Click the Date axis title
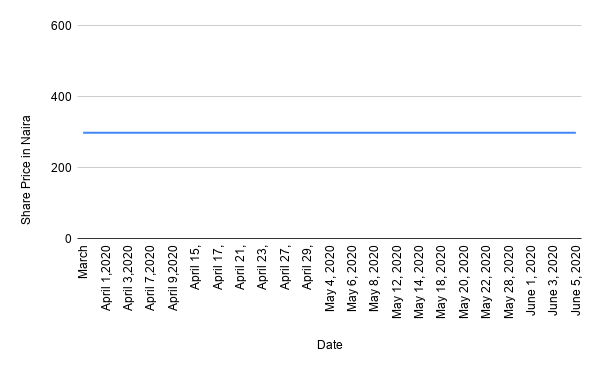 point(329,345)
